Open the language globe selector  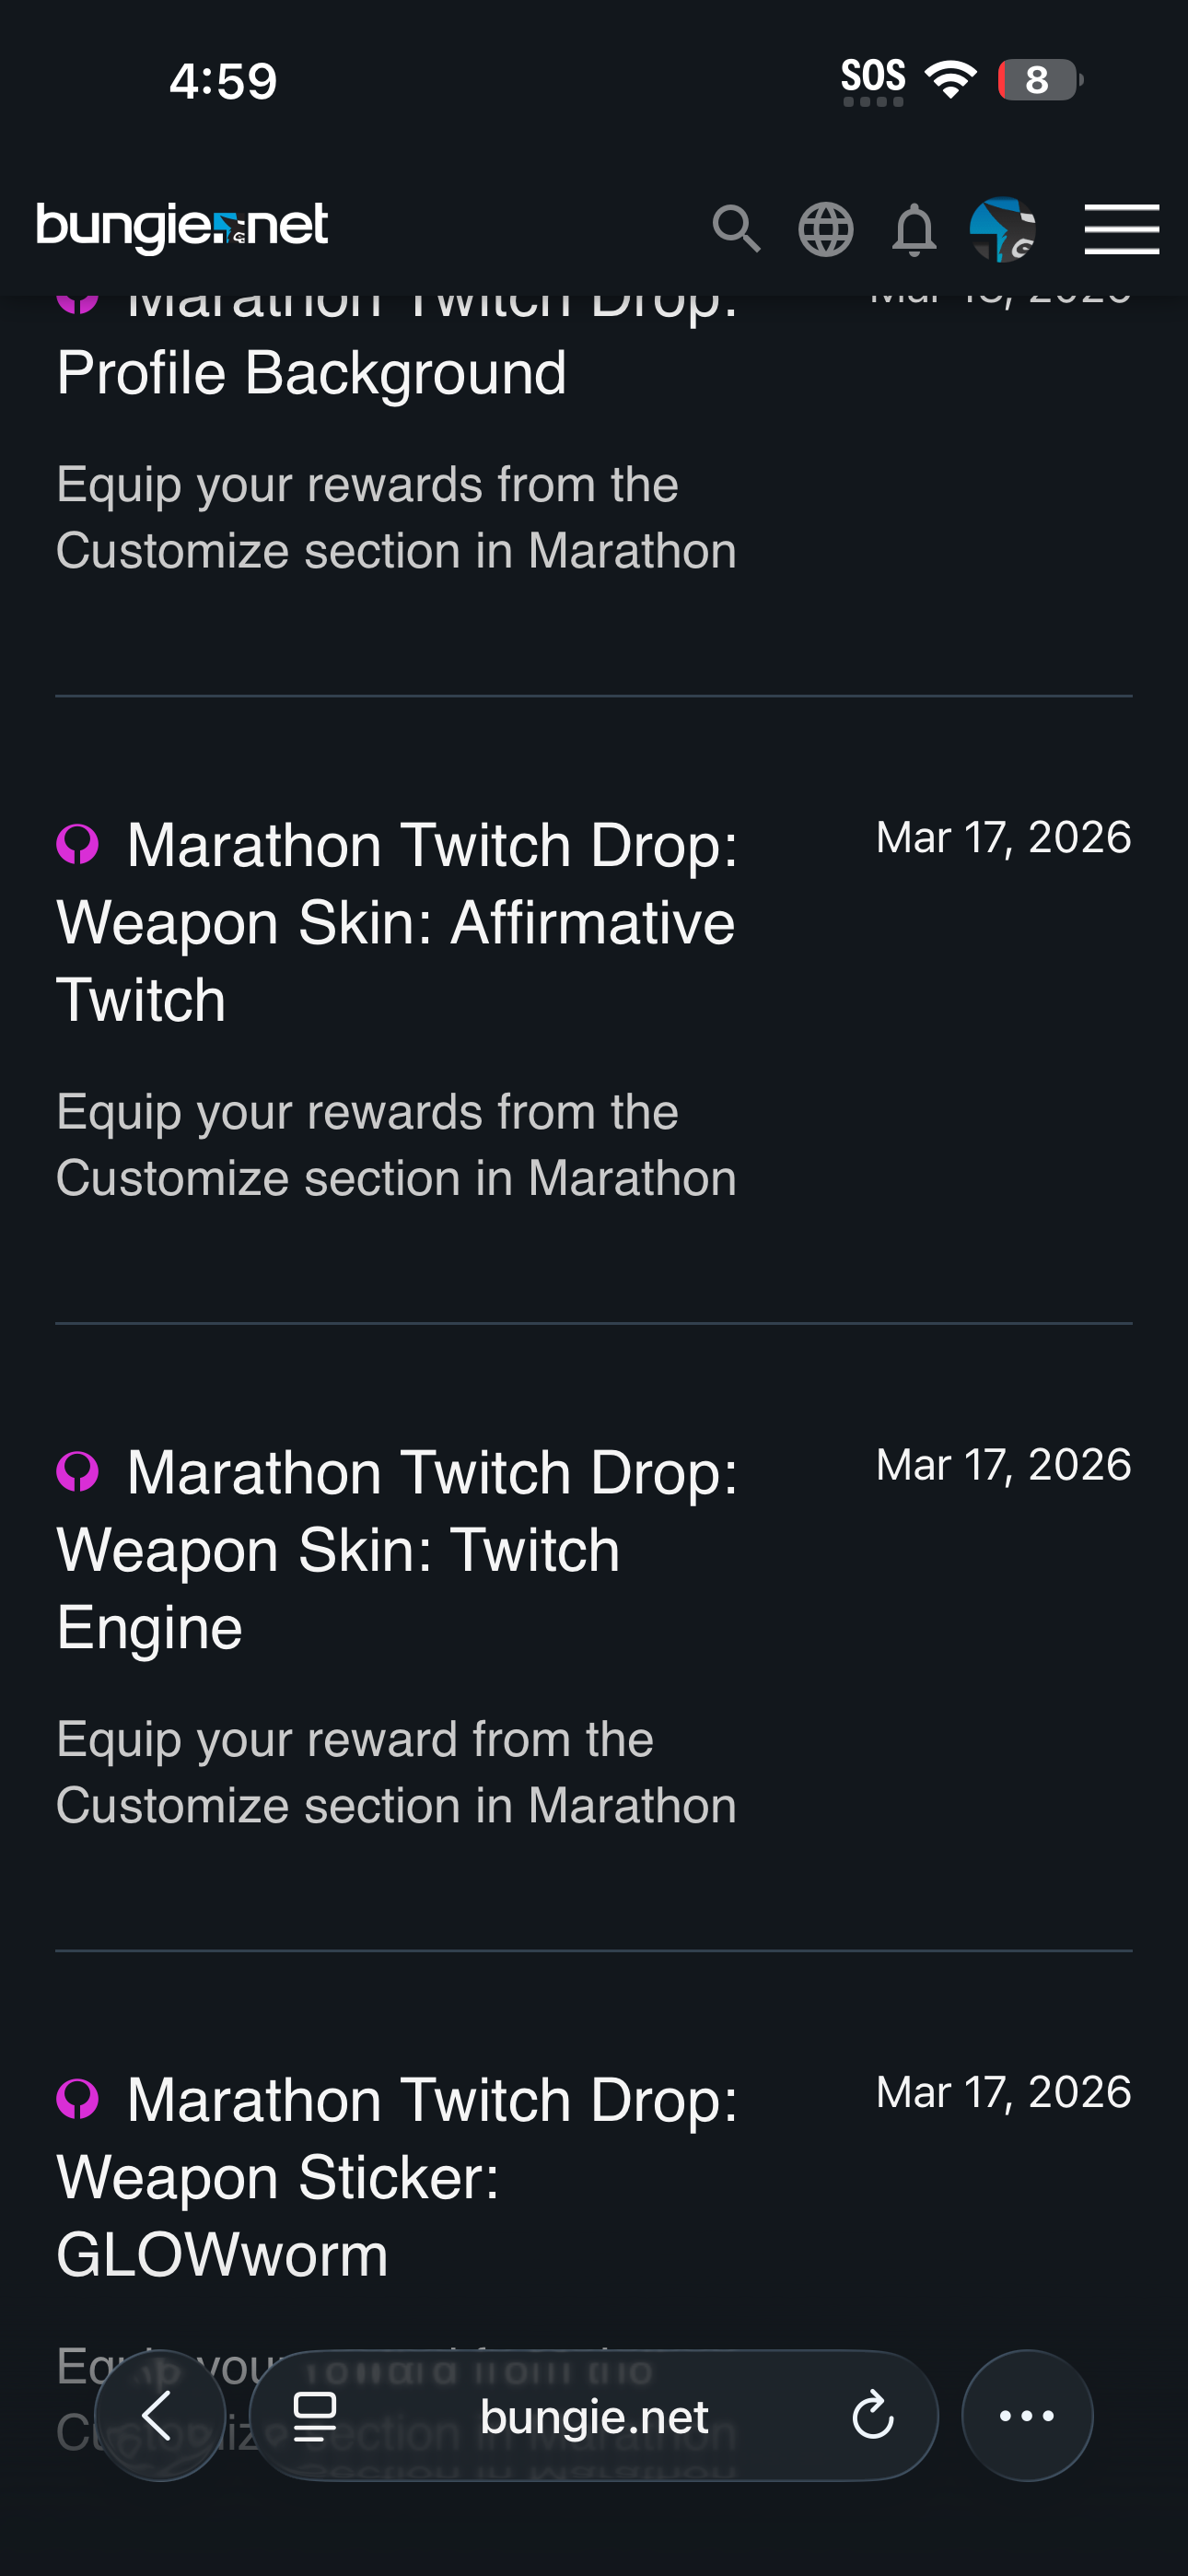tap(825, 229)
